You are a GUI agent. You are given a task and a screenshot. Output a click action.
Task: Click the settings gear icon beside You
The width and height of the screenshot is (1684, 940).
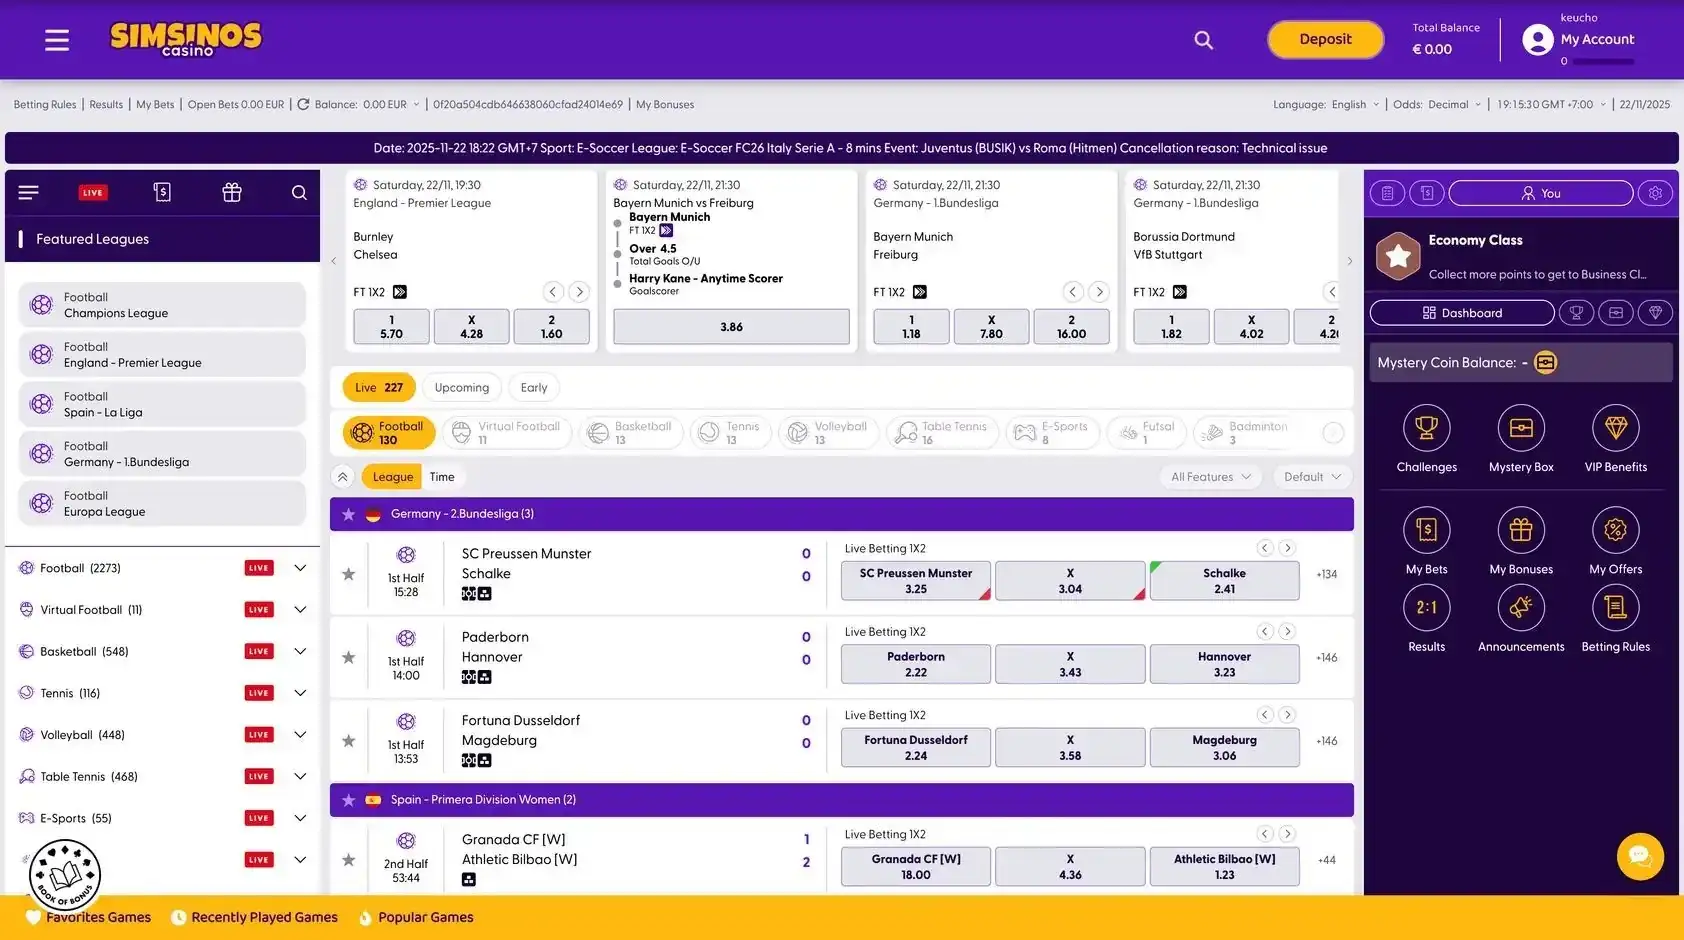point(1655,193)
